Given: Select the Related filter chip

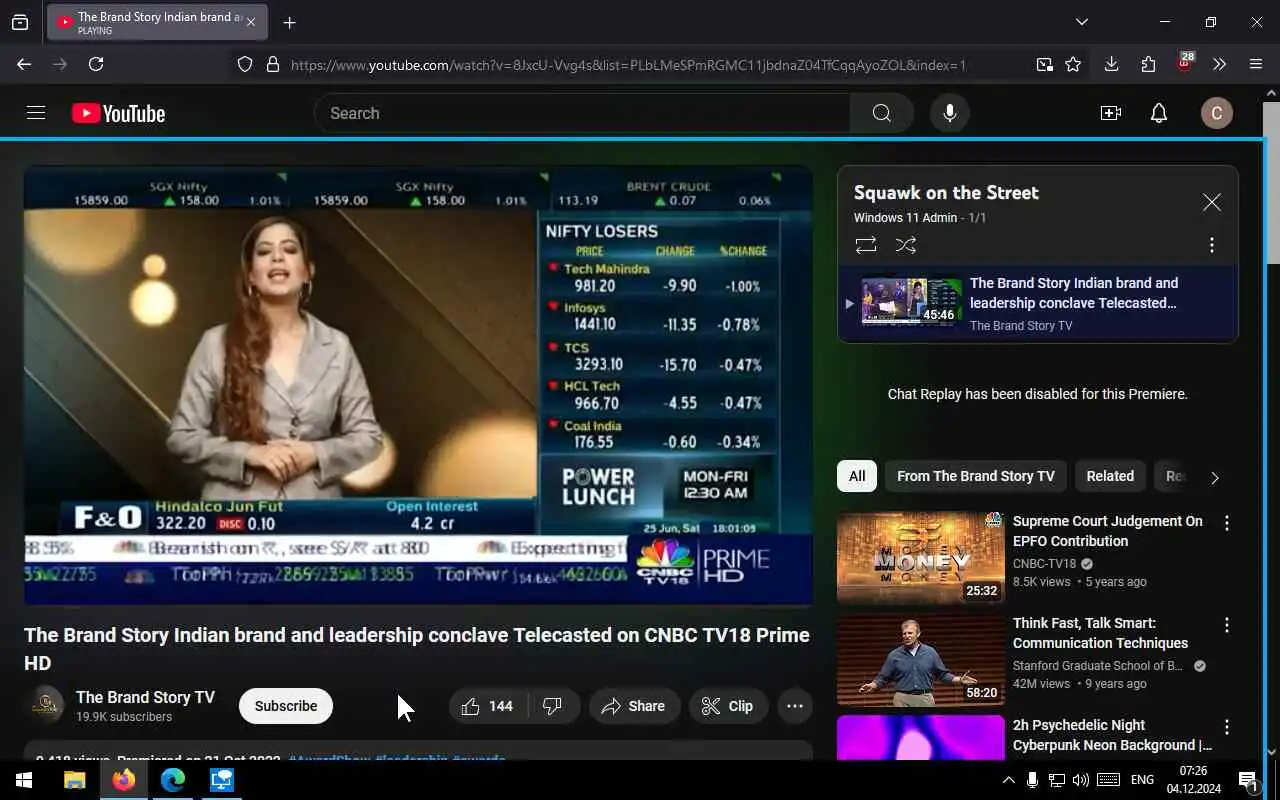Looking at the screenshot, I should coord(1110,476).
